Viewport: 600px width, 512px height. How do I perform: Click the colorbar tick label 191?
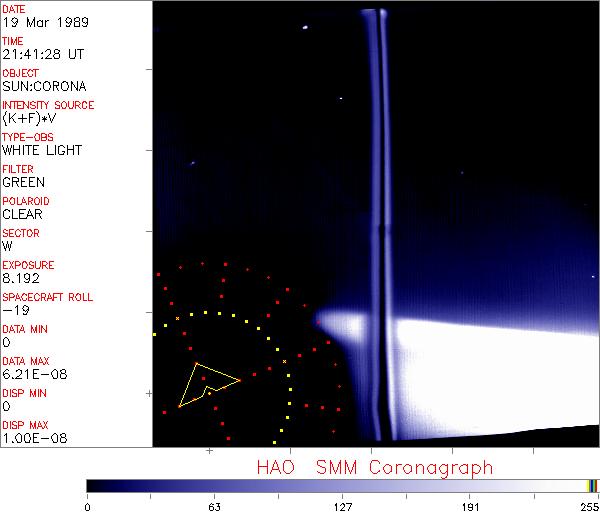pyautogui.click(x=471, y=505)
